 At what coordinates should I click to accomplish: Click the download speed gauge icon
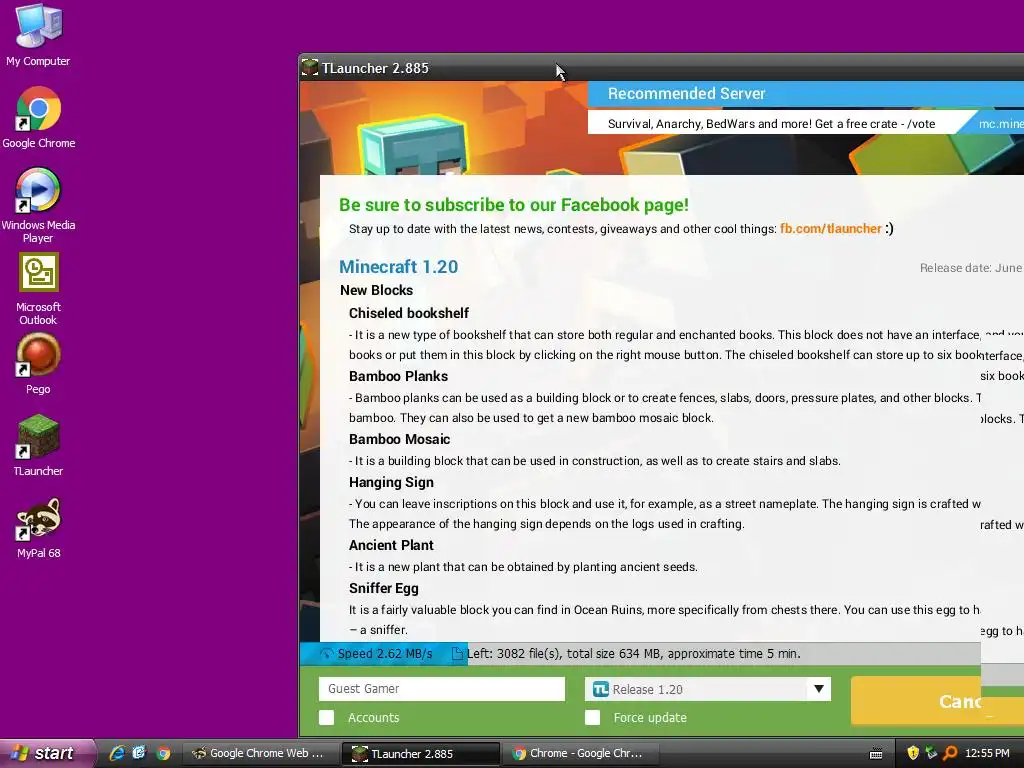[327, 654]
